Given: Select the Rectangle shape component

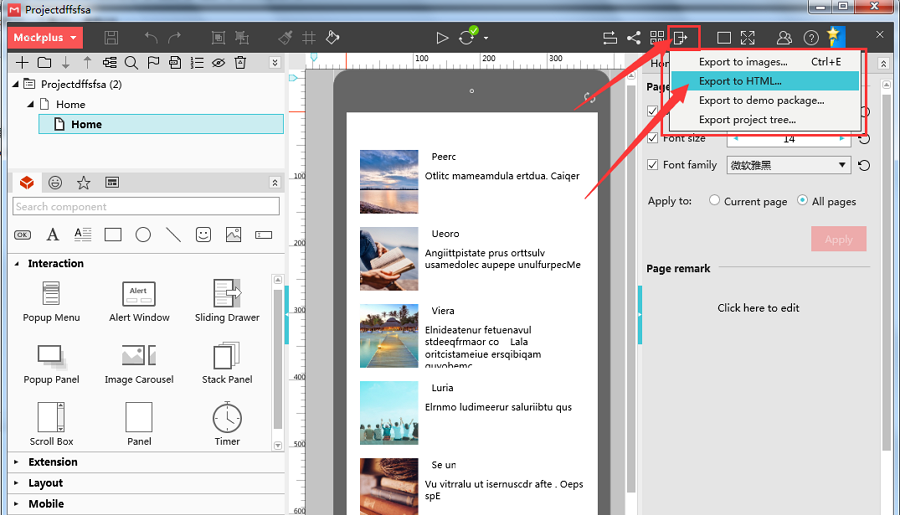Looking at the screenshot, I should coord(113,234).
